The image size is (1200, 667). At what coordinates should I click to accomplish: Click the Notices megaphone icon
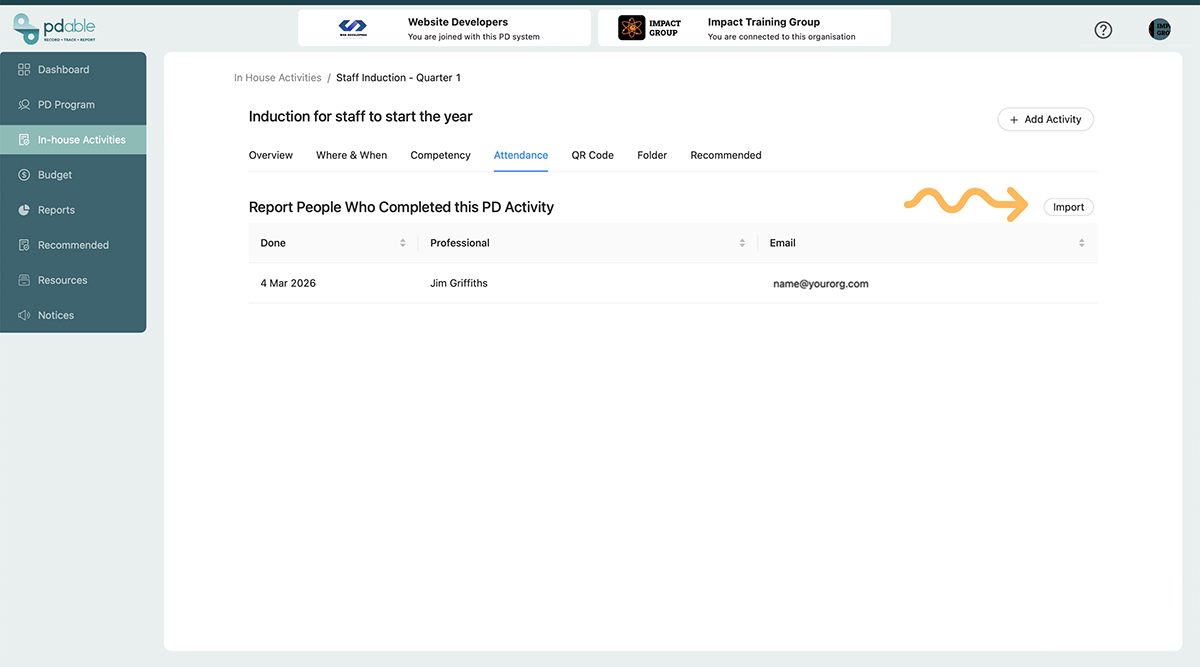(x=24, y=315)
